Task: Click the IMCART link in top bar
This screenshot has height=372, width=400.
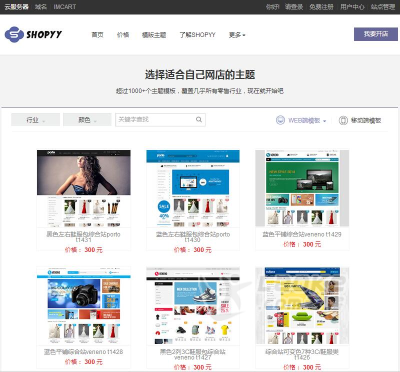Action: click(65, 7)
